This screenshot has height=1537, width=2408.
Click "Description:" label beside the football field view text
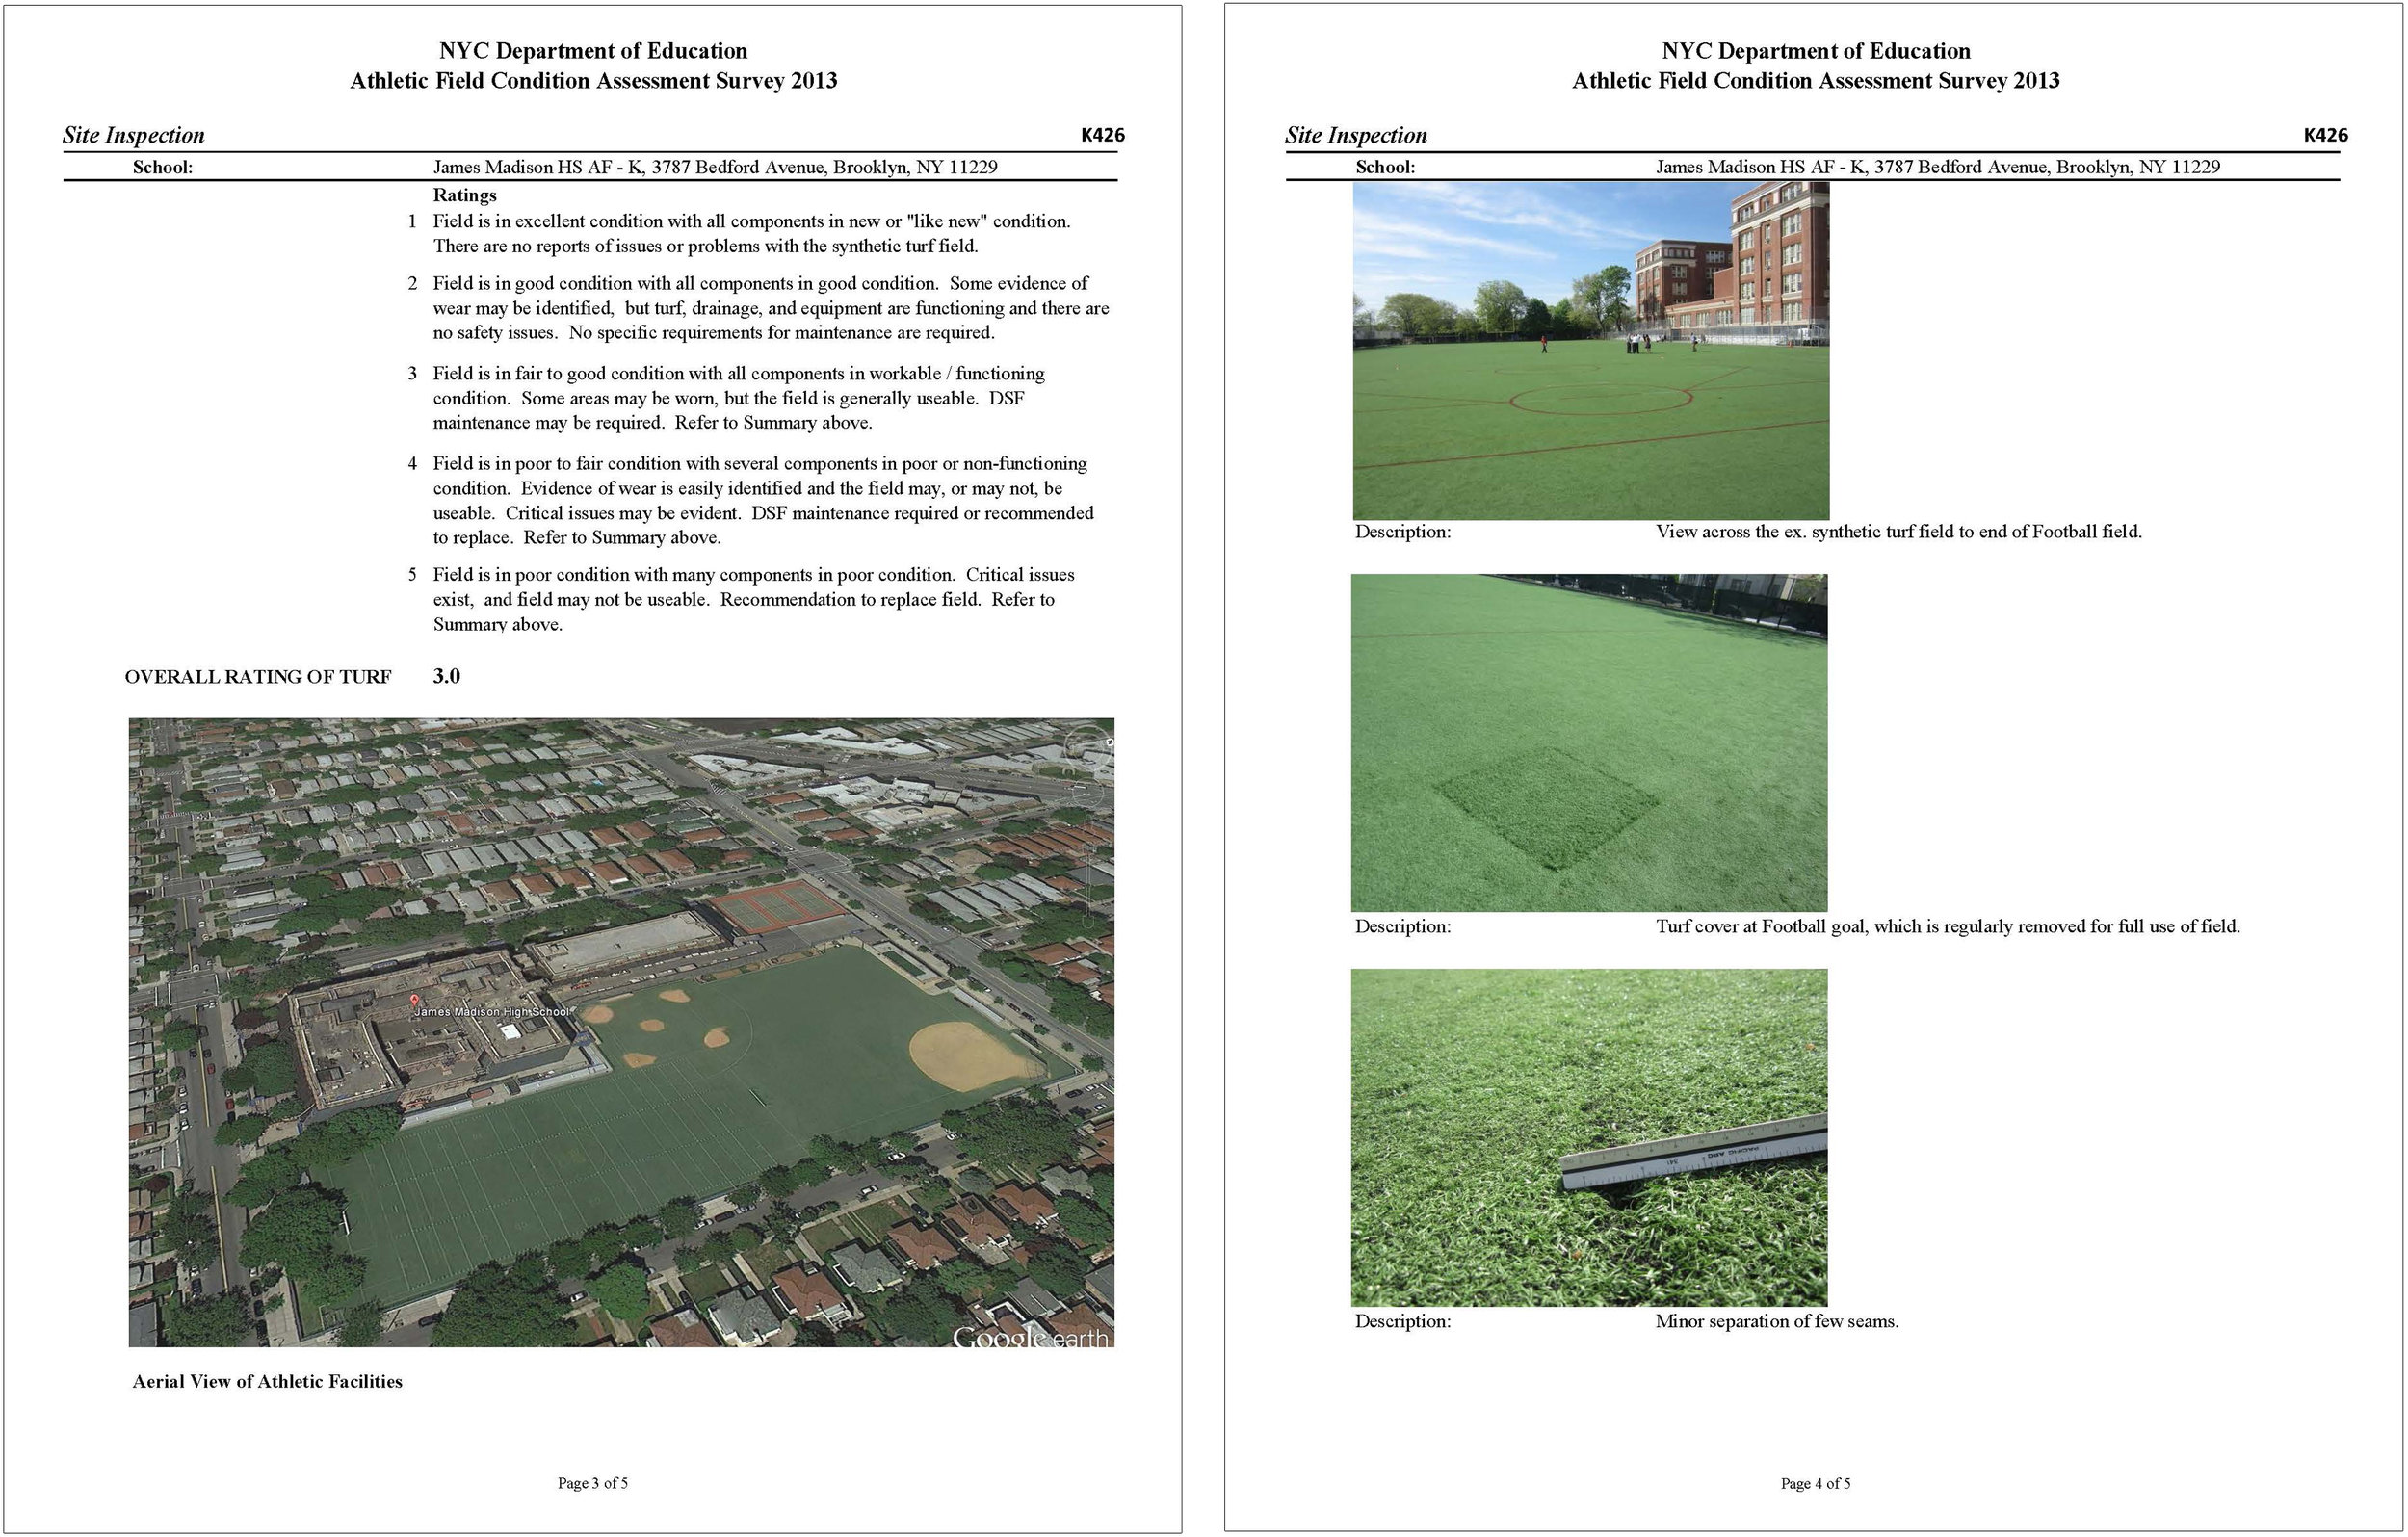[x=1402, y=532]
